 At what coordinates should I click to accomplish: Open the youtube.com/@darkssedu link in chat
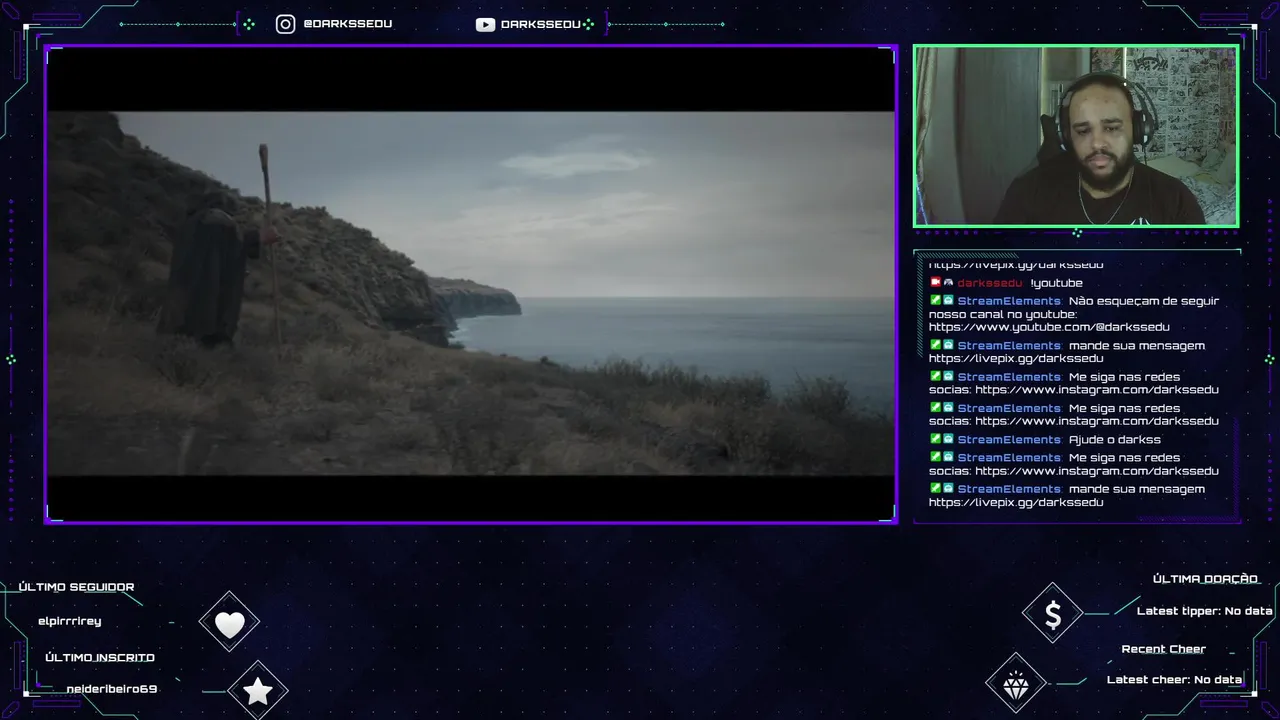(1049, 327)
